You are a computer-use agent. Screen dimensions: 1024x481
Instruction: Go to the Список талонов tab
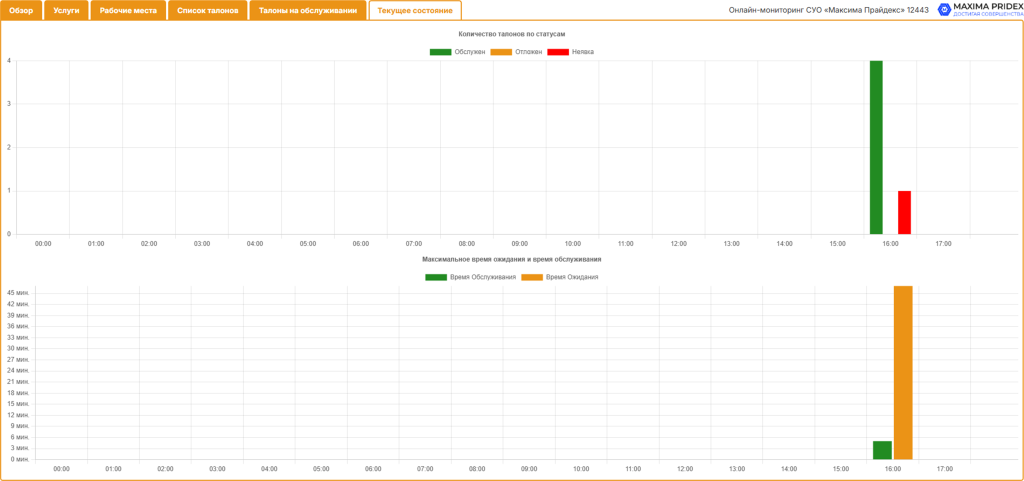(208, 10)
